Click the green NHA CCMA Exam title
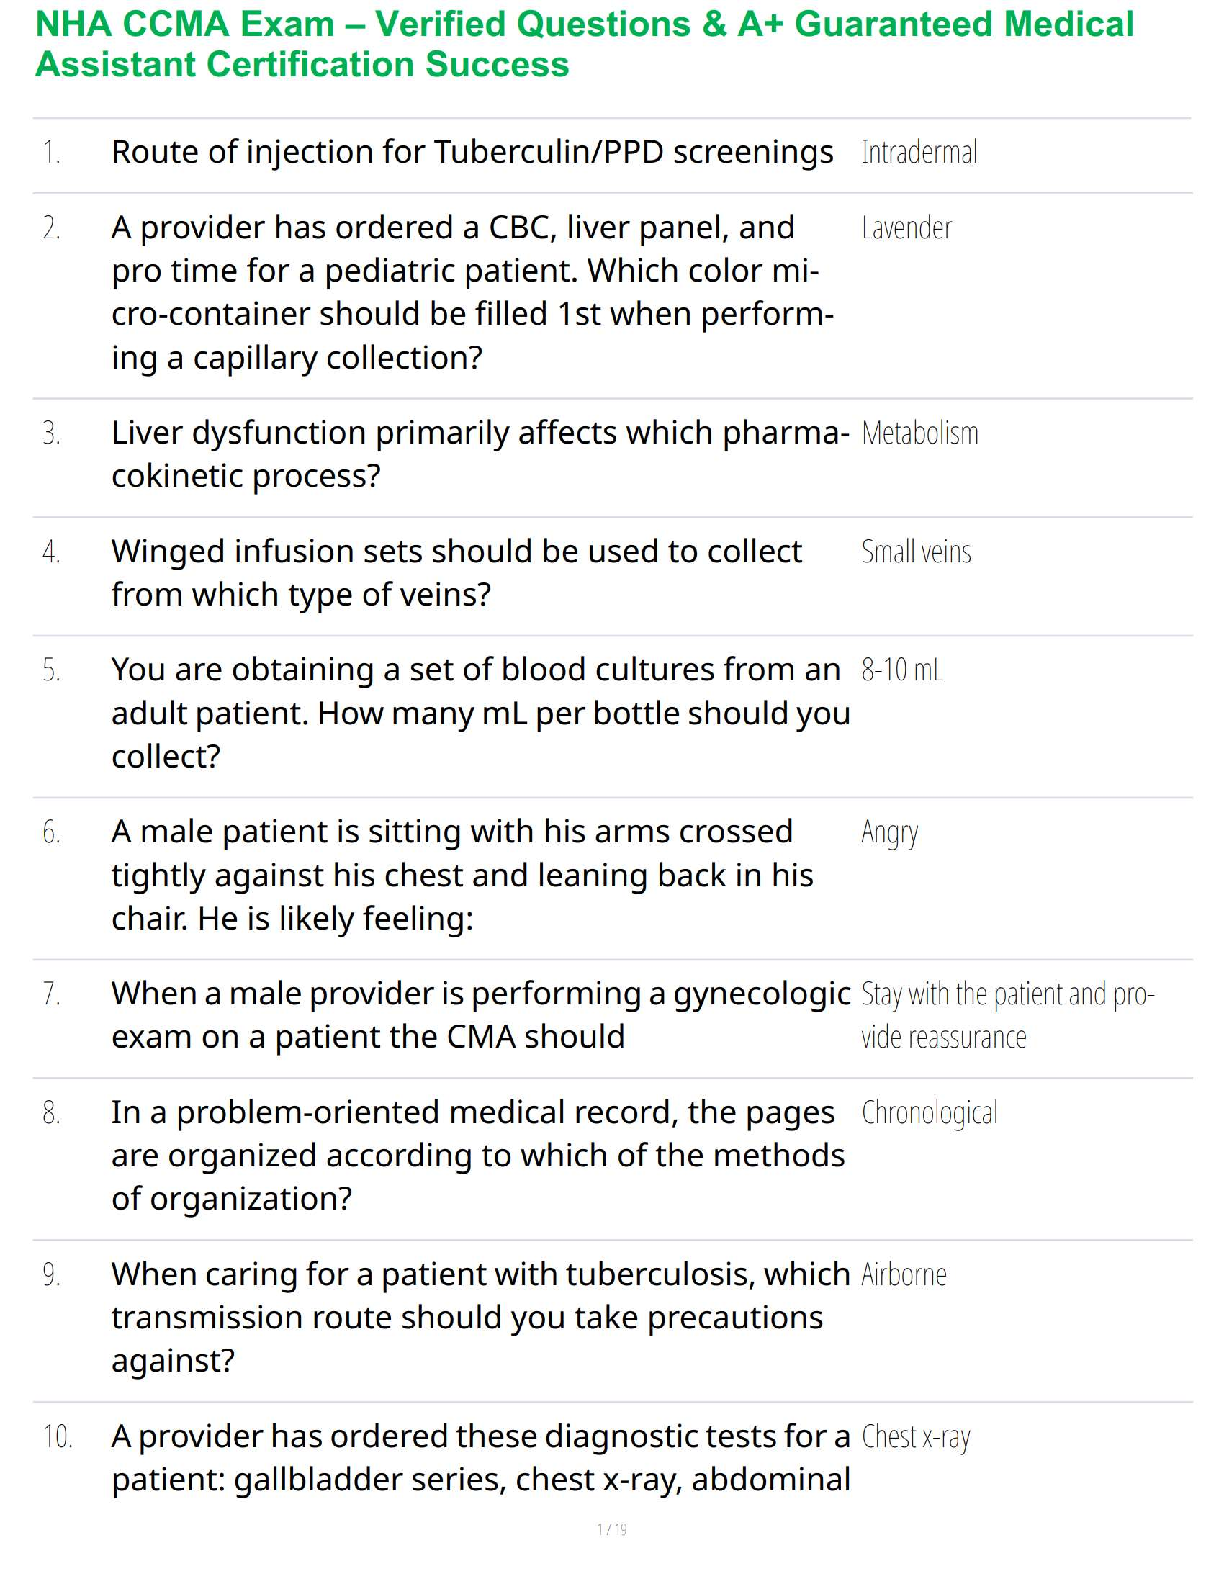 pos(585,44)
